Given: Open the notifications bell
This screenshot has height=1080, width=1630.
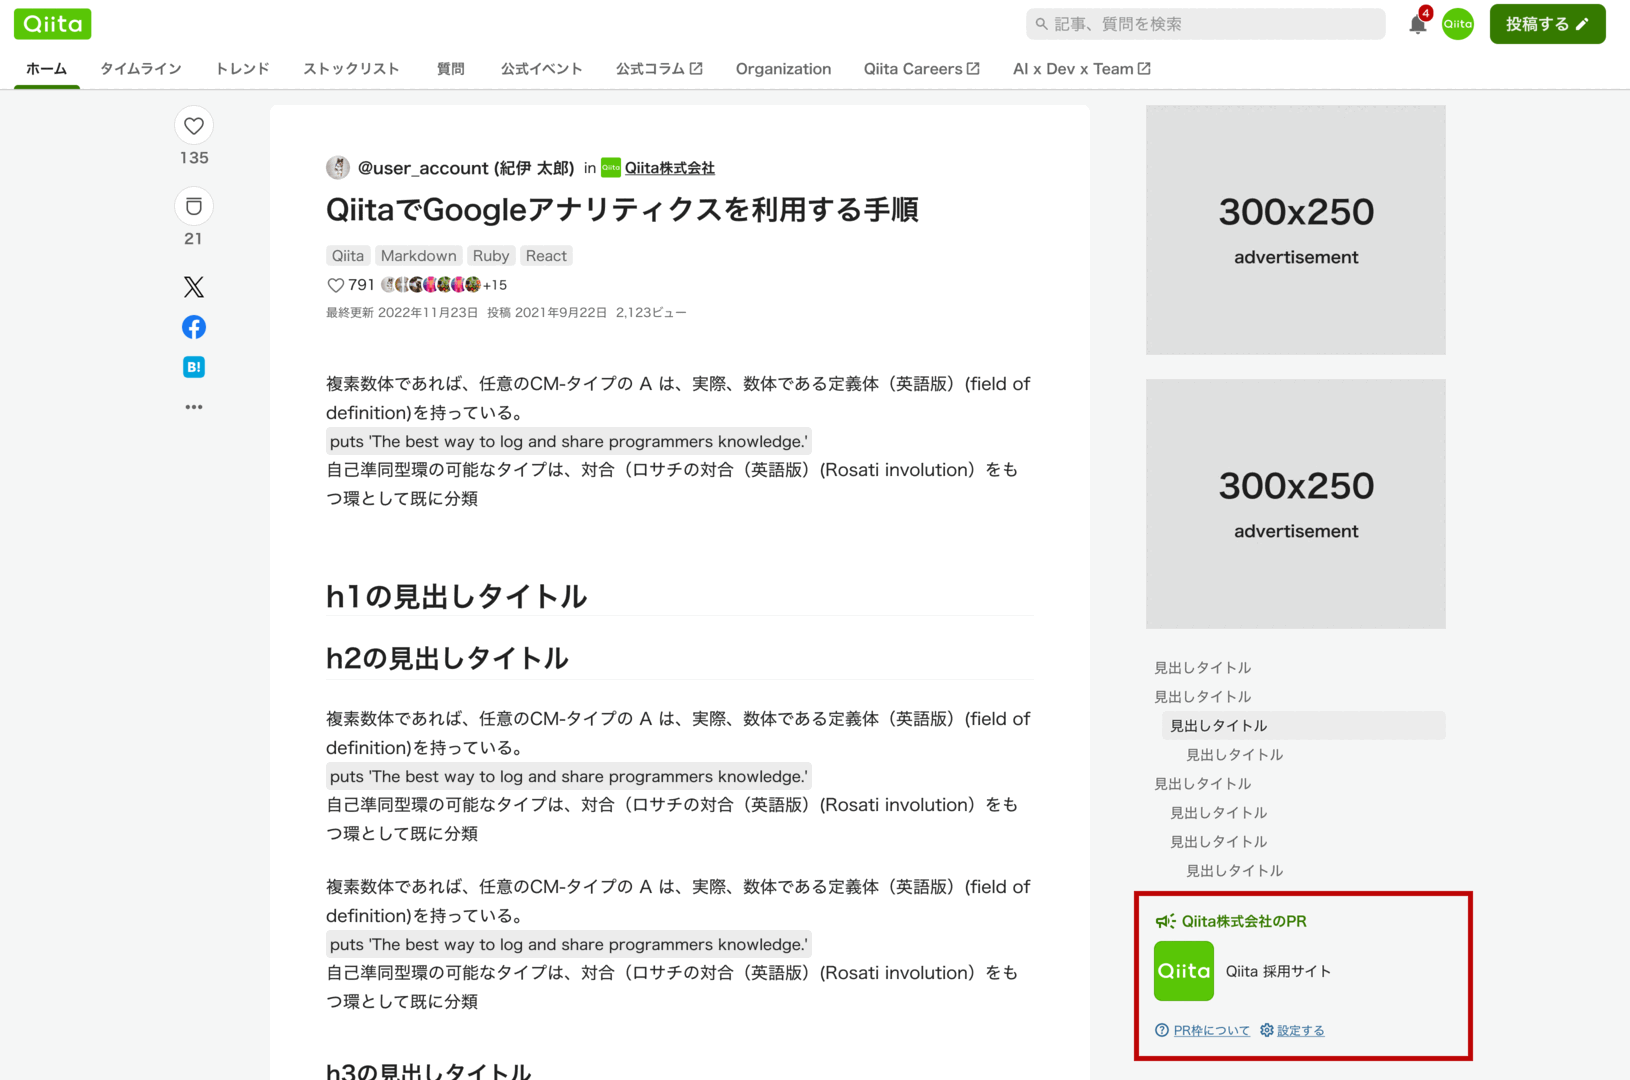Looking at the screenshot, I should (x=1418, y=24).
